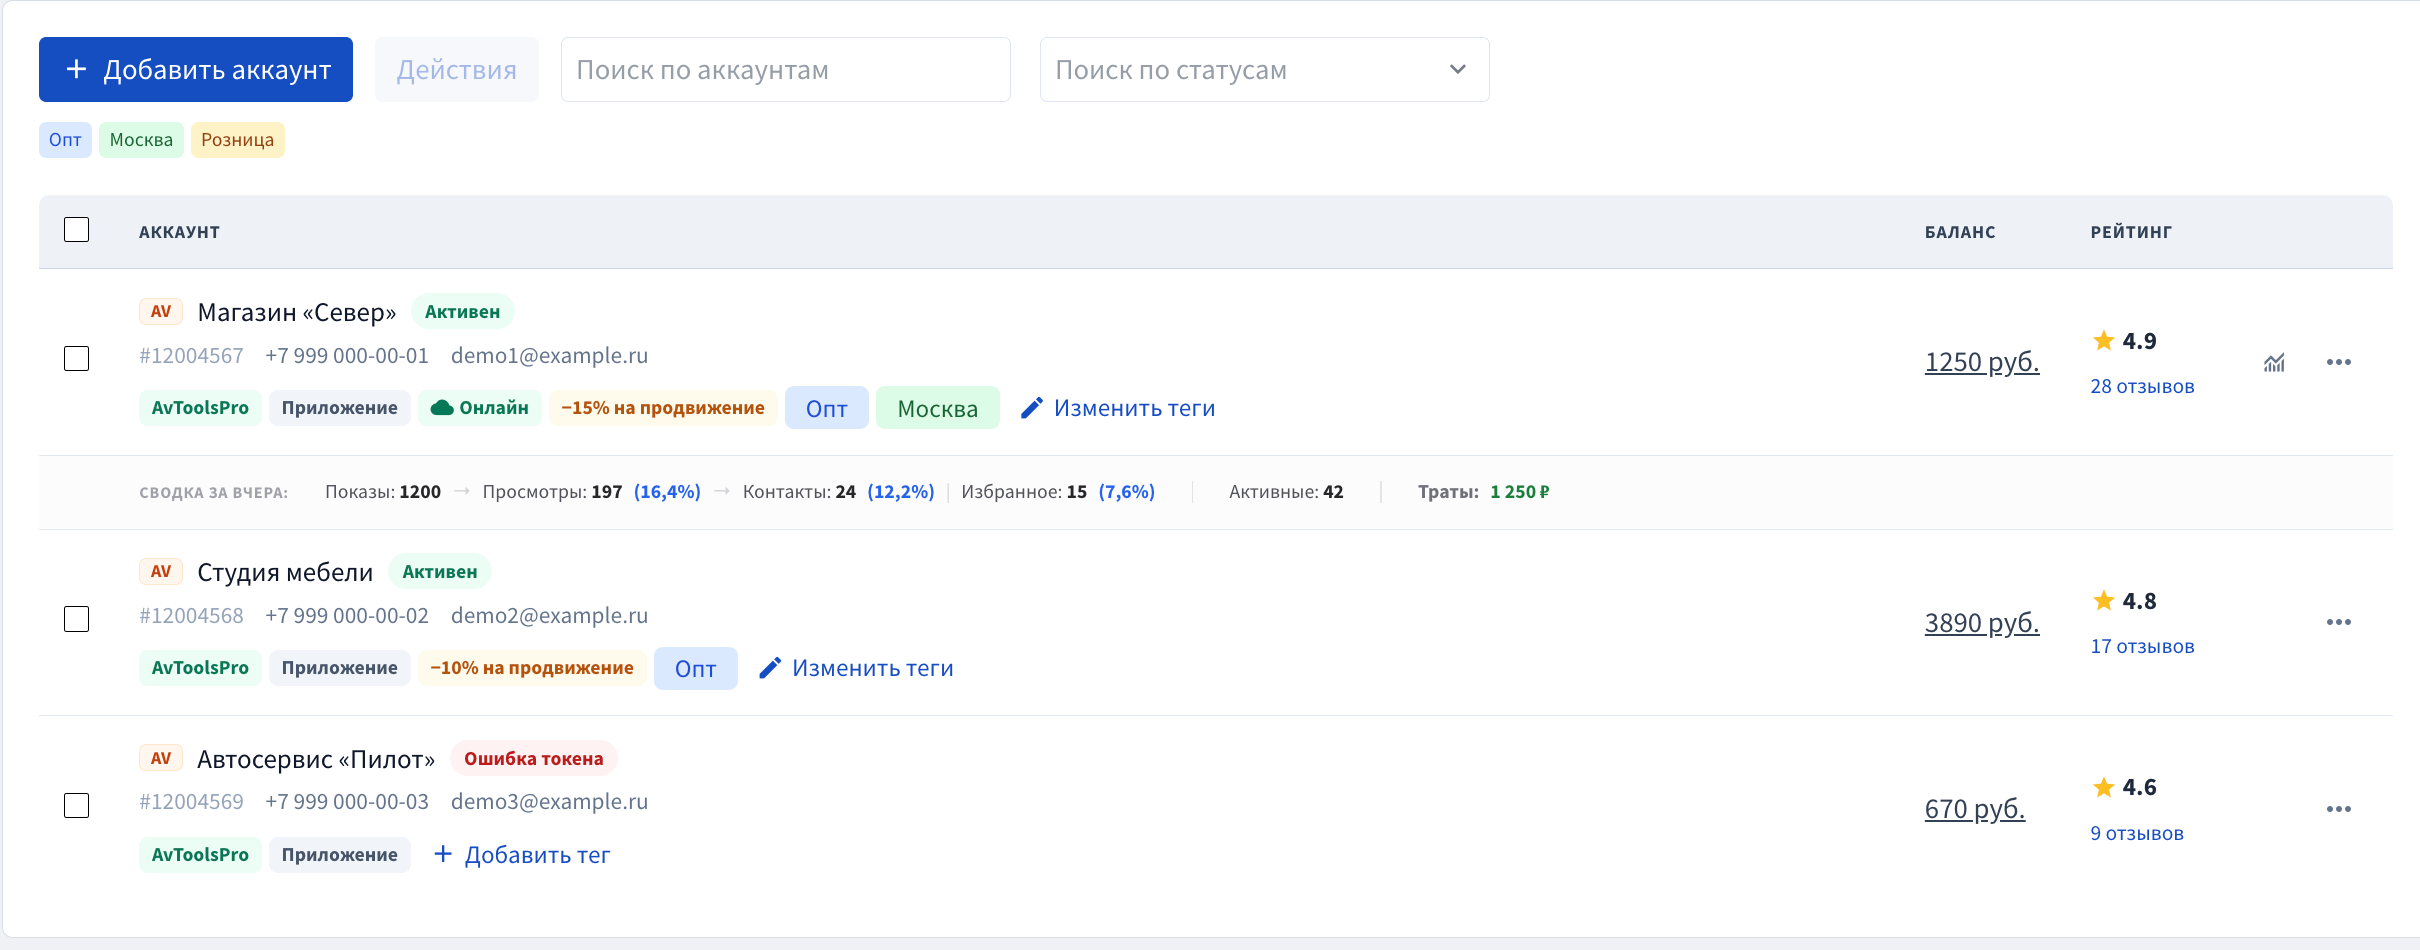The height and width of the screenshot is (950, 2420).
Task: Select all accounts with header checkbox
Action: tap(77, 230)
